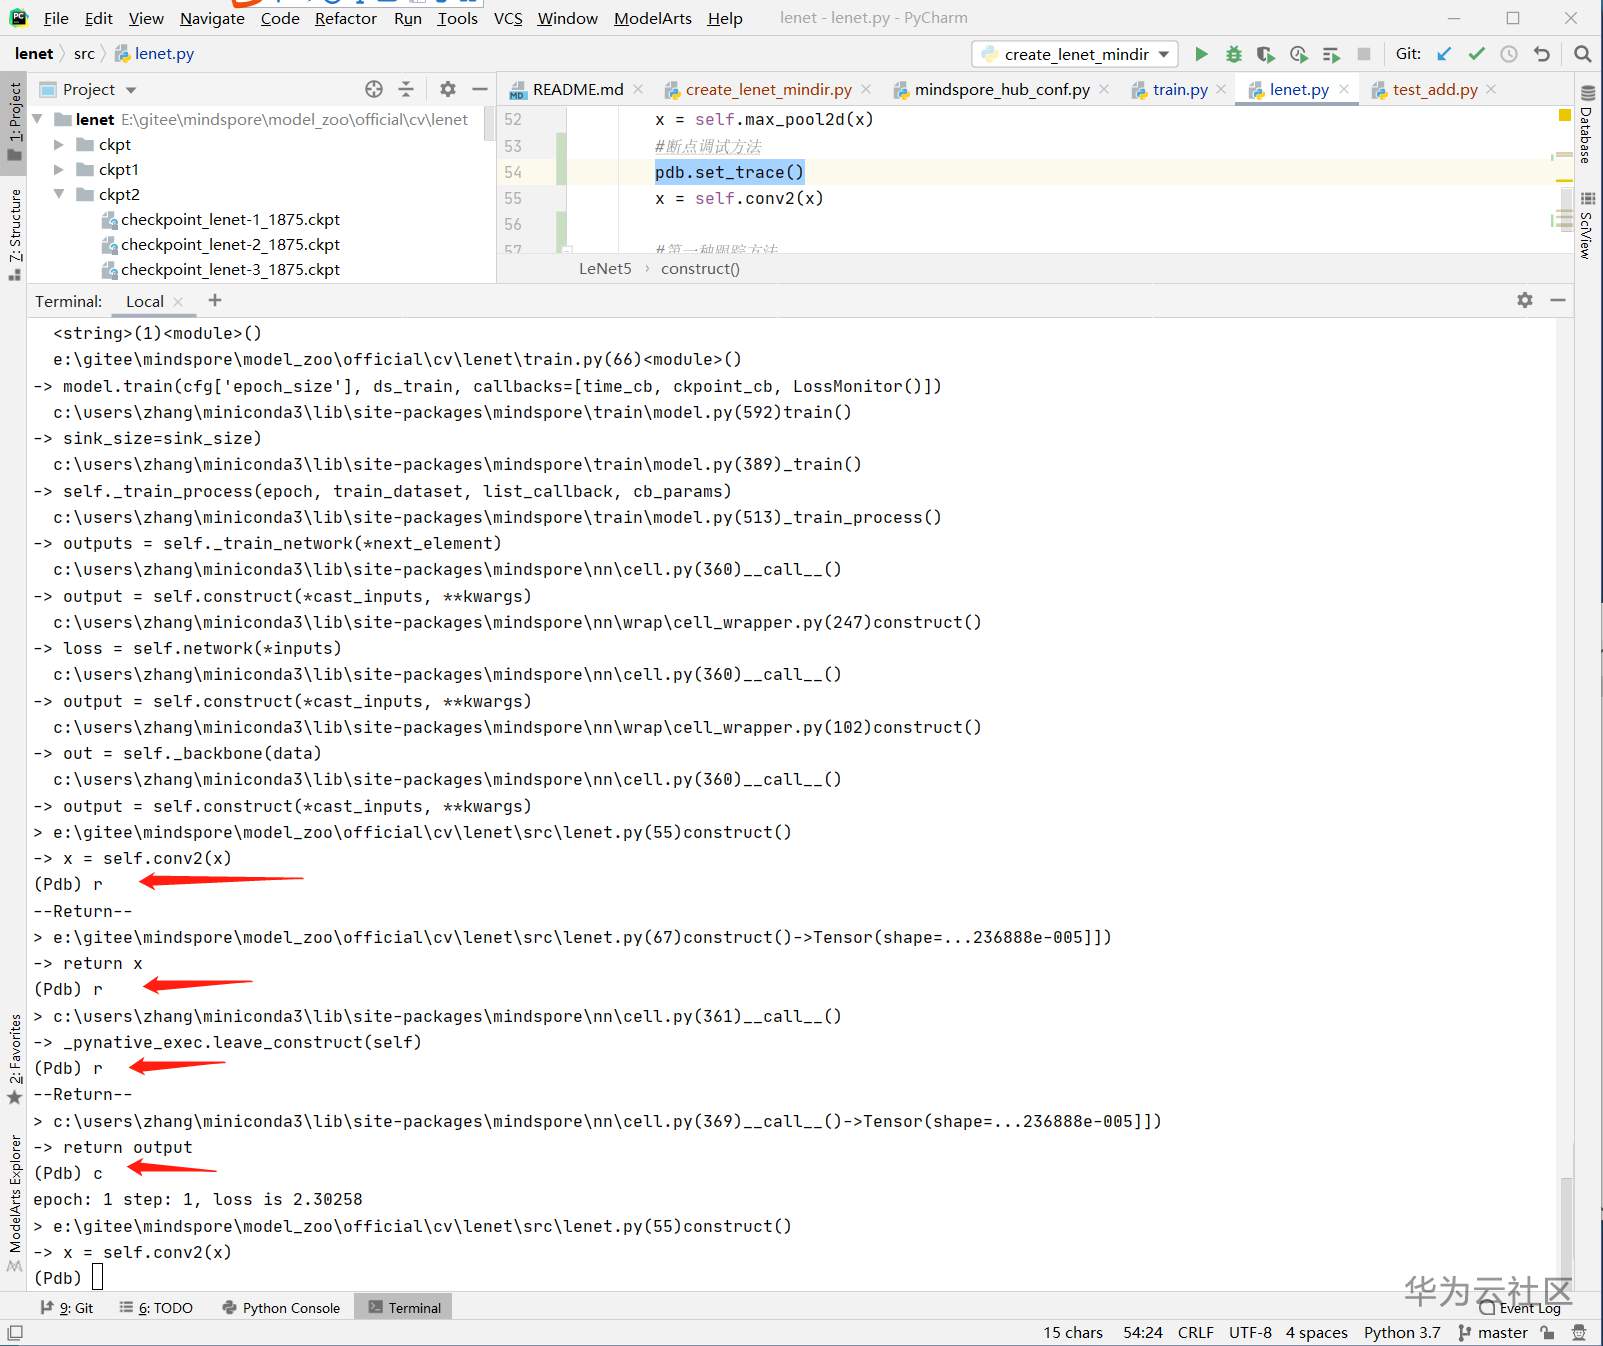Commit changes with green checkmark
Viewport: 1603px width, 1346px height.
(x=1476, y=54)
